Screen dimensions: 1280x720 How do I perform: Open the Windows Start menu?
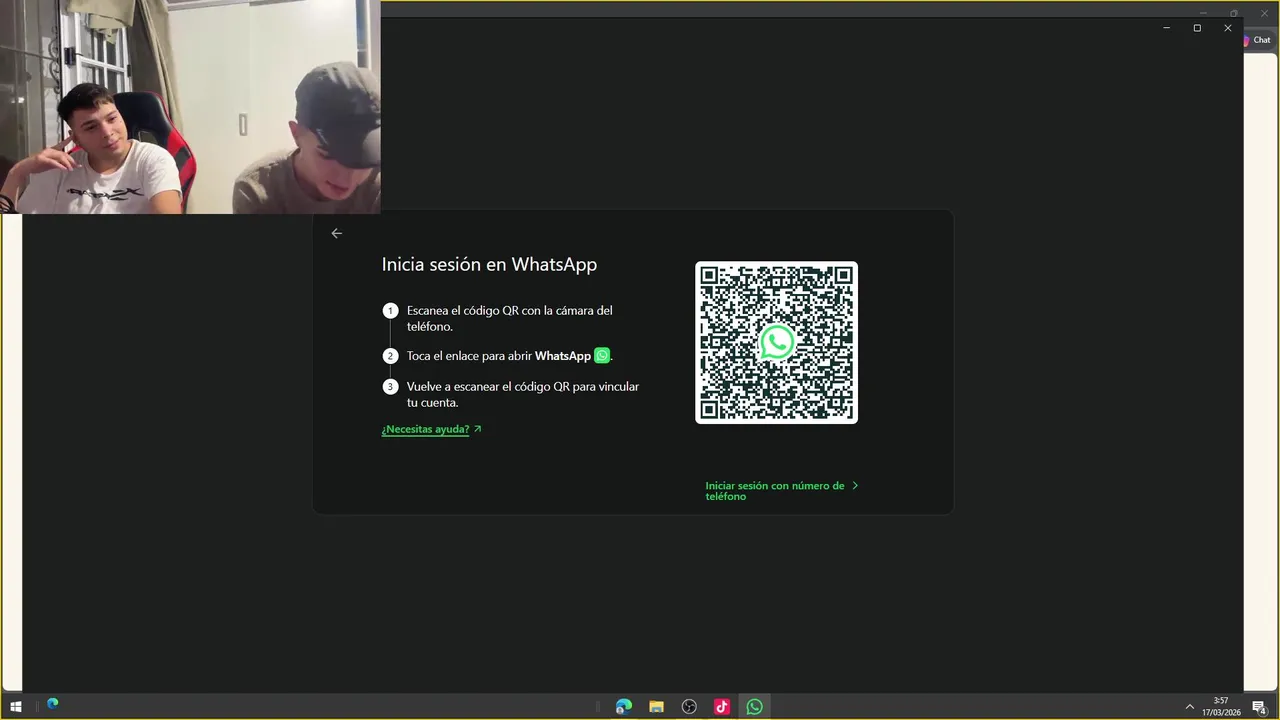pos(16,707)
